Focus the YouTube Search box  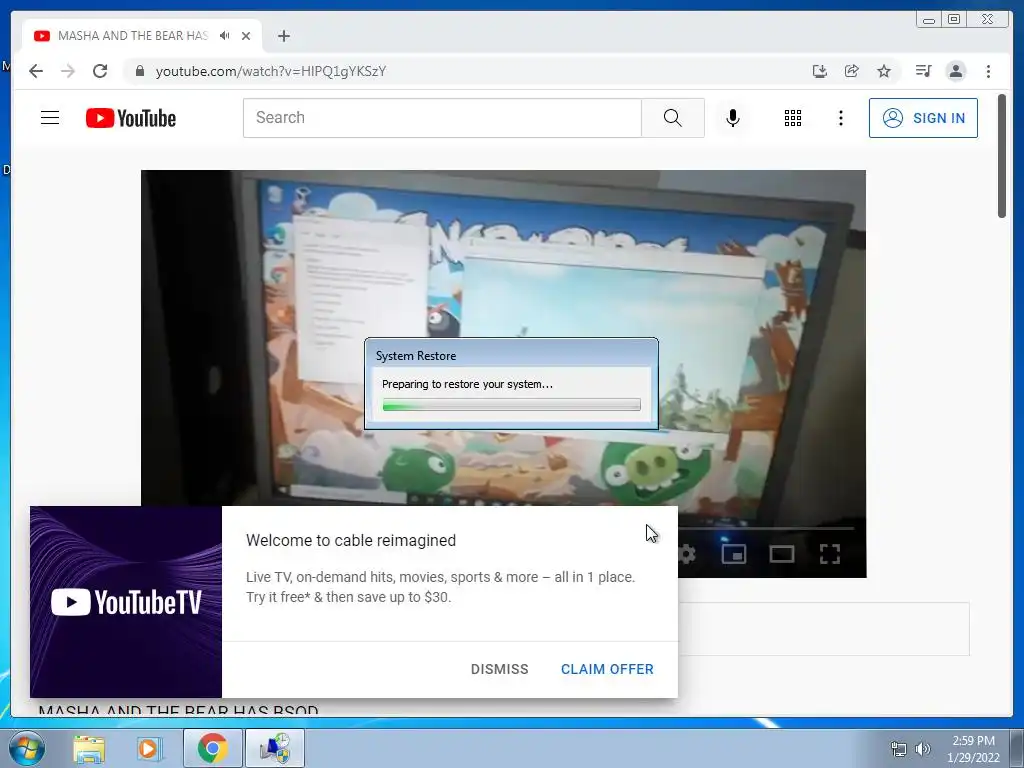tap(442, 118)
